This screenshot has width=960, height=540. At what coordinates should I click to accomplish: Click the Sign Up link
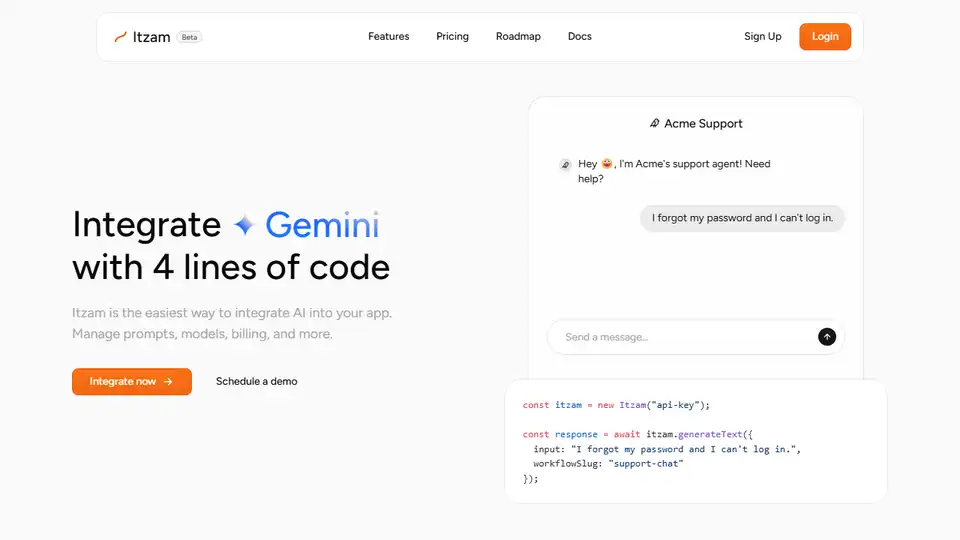[762, 37]
